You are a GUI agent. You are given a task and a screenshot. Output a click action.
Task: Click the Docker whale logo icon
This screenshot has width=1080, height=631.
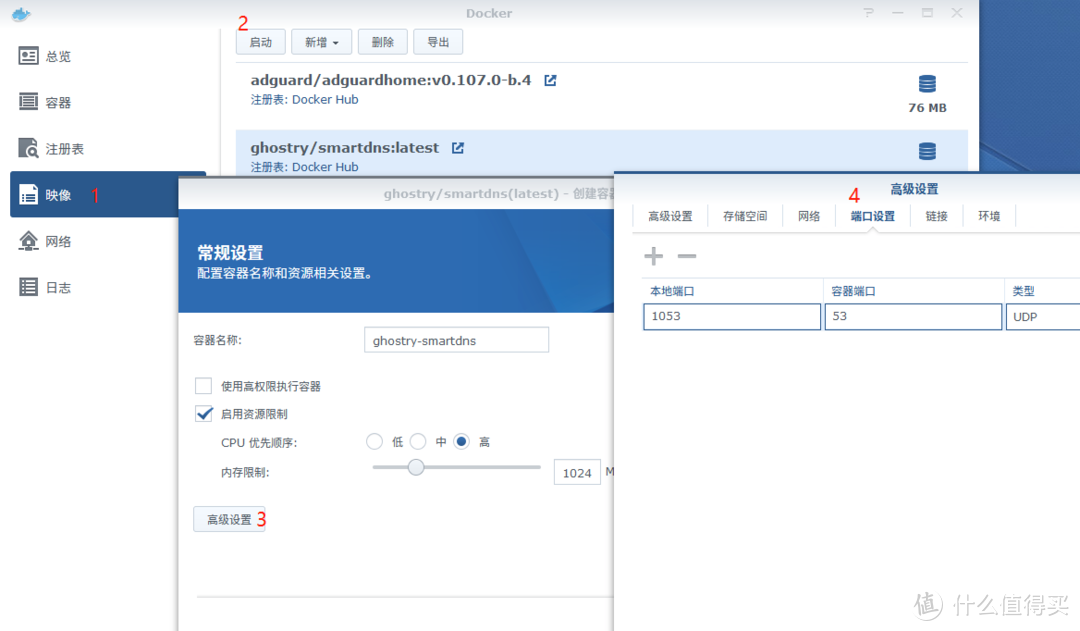21,13
